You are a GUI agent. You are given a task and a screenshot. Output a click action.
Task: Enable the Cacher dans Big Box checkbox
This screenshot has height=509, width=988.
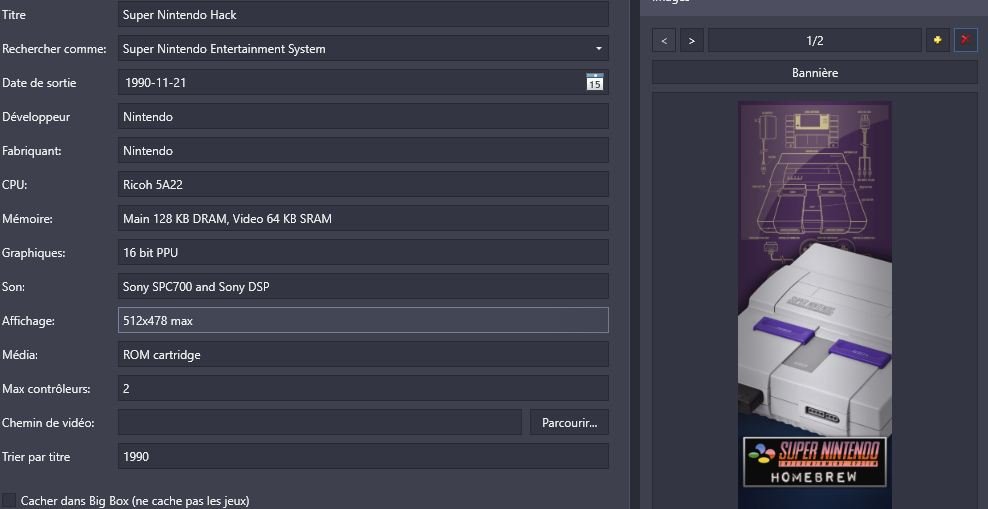[x=10, y=500]
